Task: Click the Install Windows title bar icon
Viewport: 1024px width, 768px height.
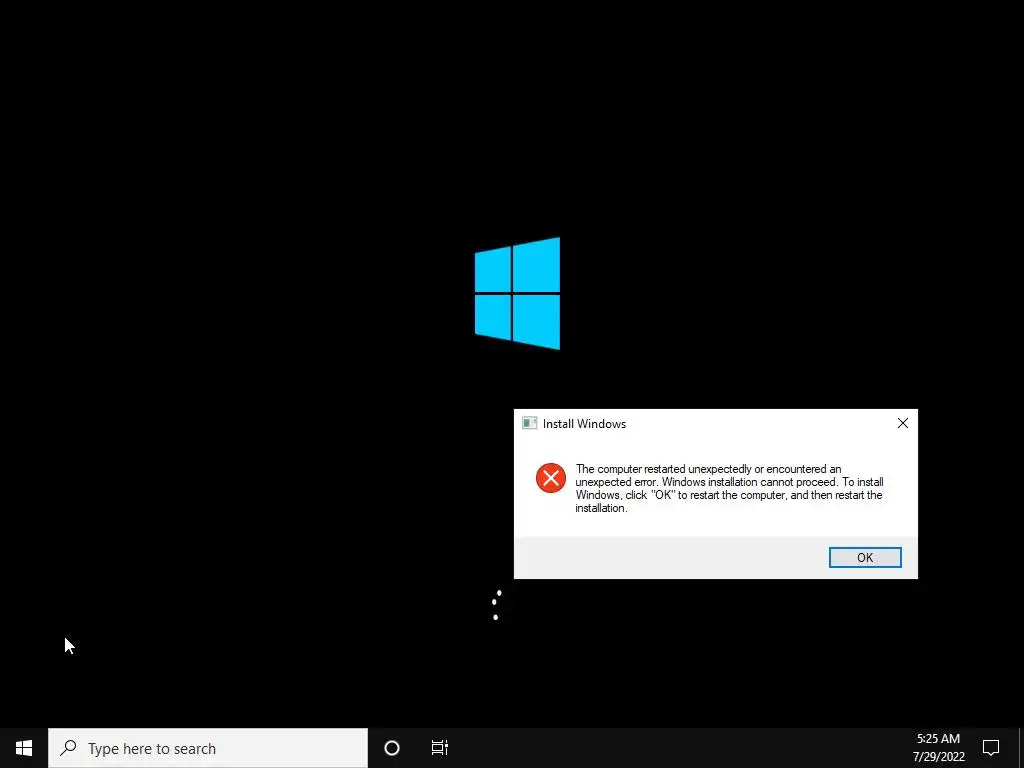Action: point(529,423)
